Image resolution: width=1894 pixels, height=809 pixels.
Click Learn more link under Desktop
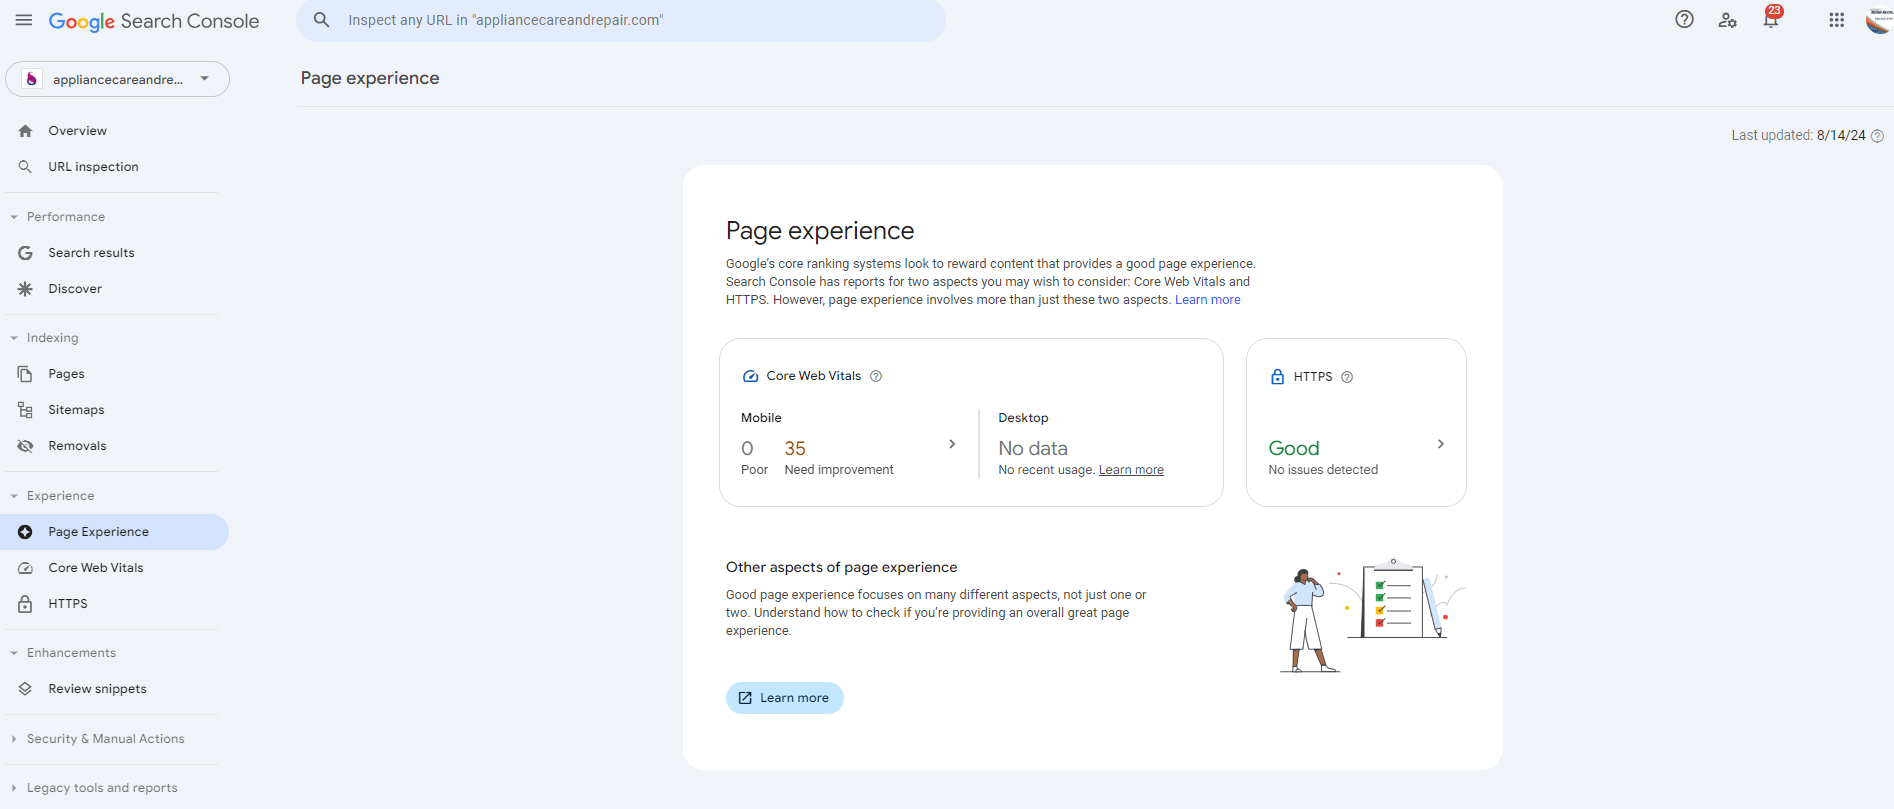[x=1131, y=470]
